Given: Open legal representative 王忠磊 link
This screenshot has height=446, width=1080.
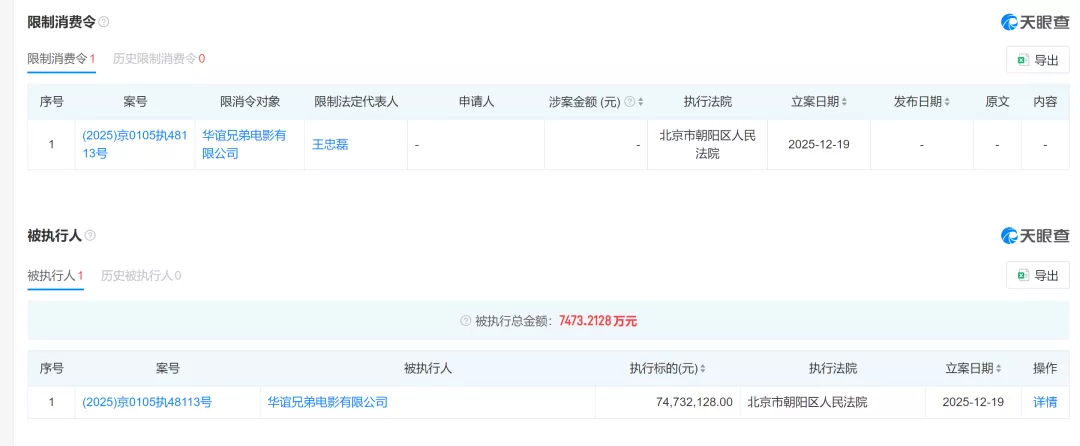Looking at the screenshot, I should [330, 145].
